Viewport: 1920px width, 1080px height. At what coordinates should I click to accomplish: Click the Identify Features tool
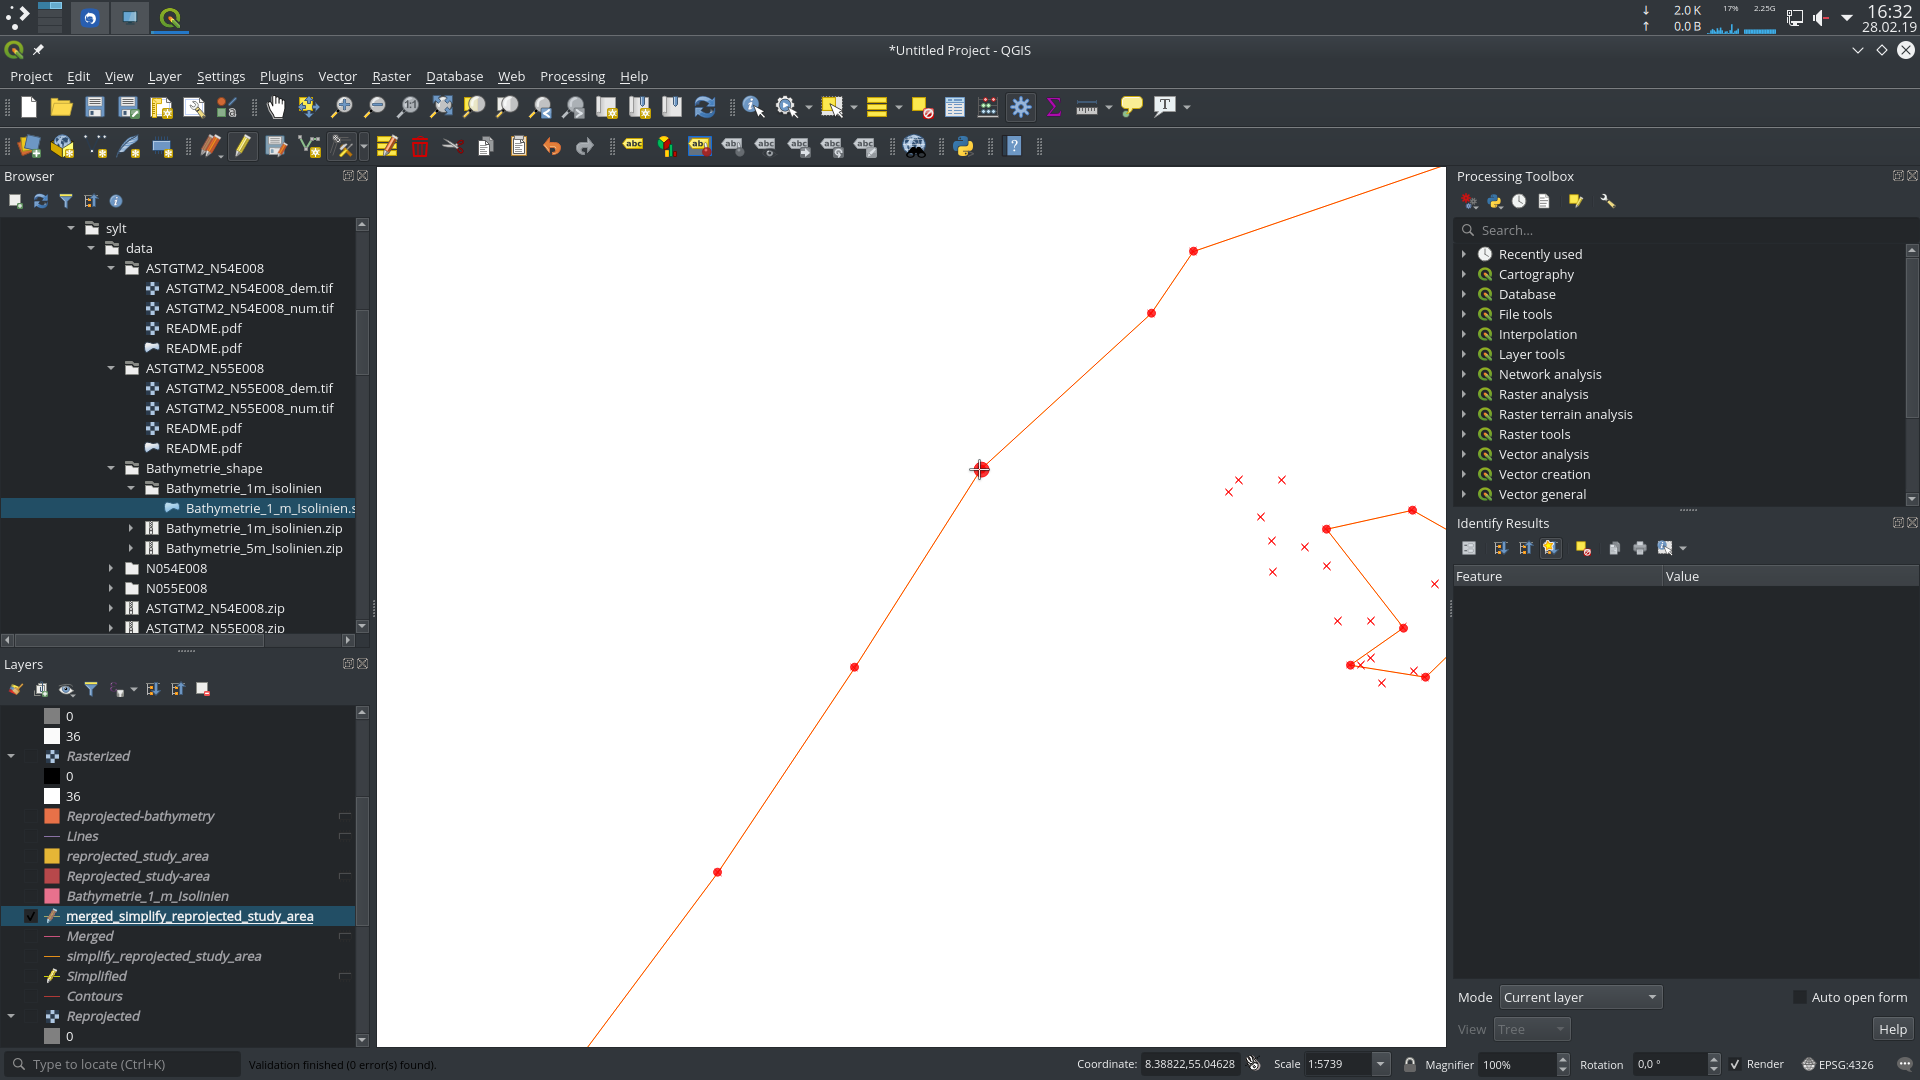coord(753,107)
